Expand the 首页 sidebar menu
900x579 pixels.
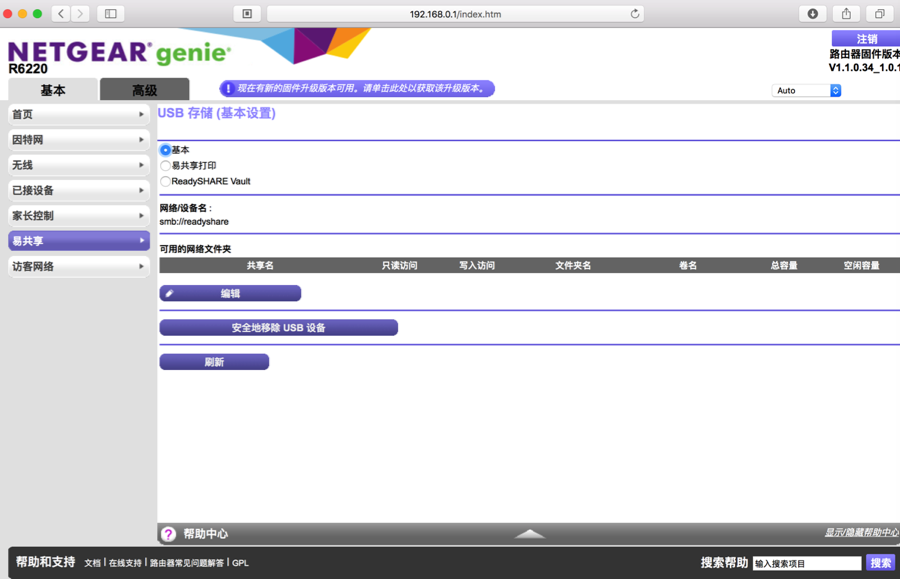pyautogui.click(x=79, y=115)
